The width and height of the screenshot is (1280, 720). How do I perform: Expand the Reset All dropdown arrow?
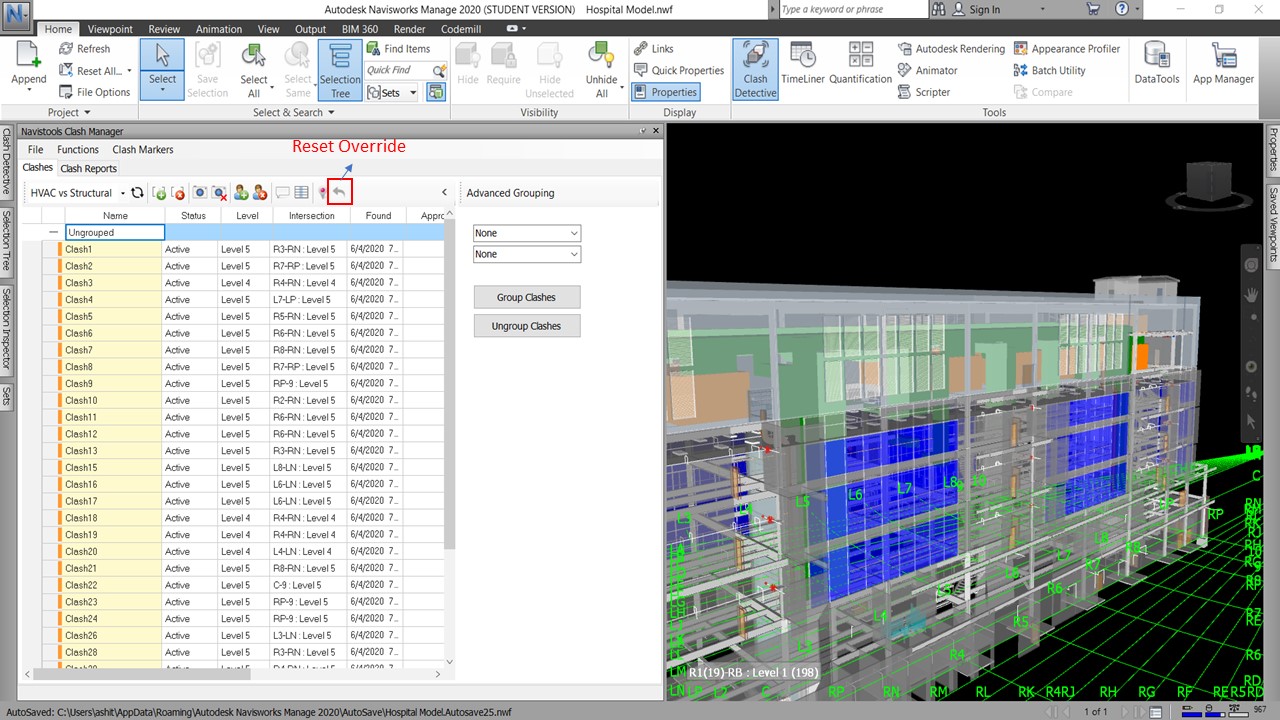coord(129,71)
